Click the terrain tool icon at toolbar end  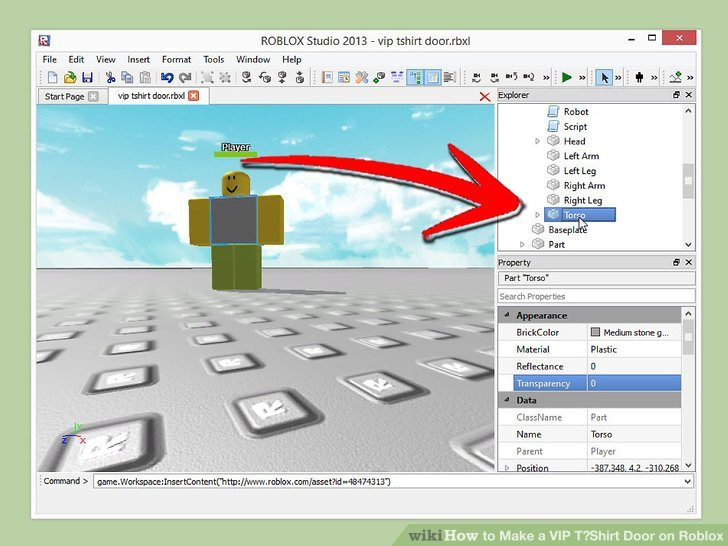point(676,77)
